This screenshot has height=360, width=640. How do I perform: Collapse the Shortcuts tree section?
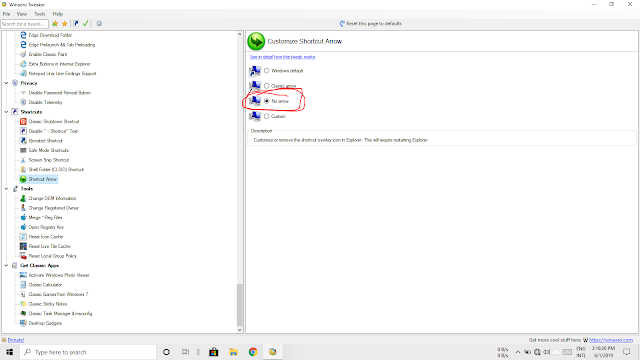(7, 112)
